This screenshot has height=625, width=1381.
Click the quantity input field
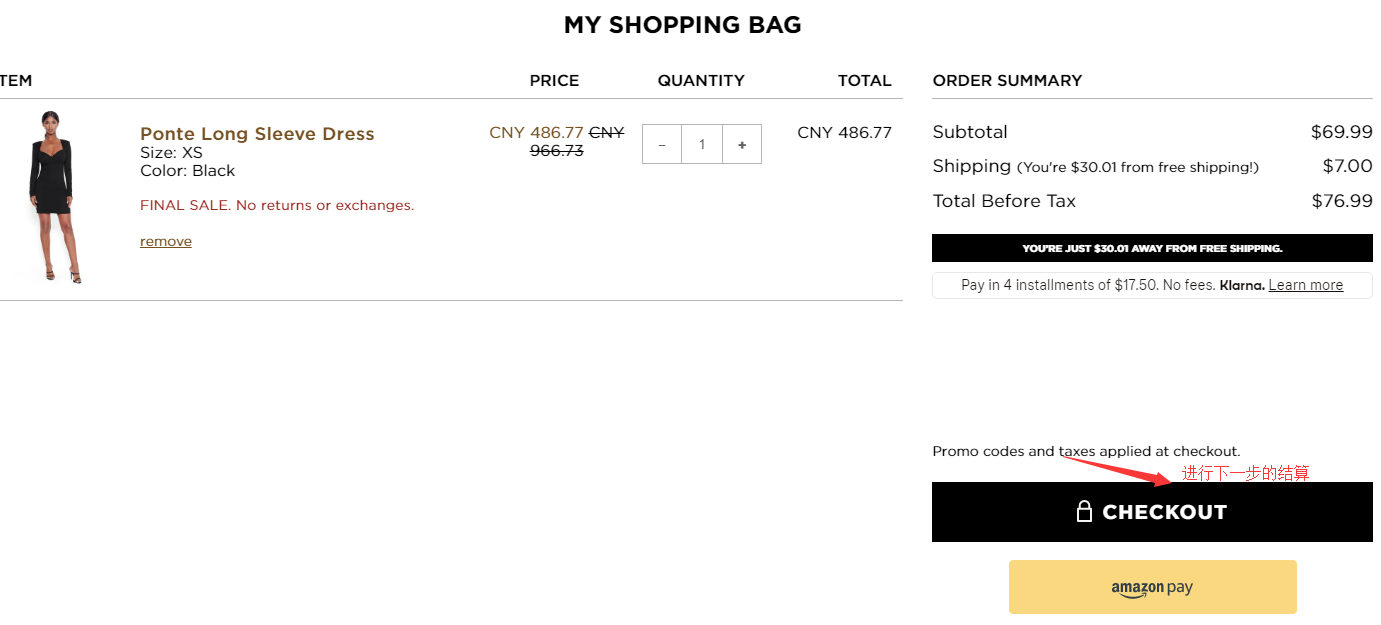pyautogui.click(x=702, y=144)
